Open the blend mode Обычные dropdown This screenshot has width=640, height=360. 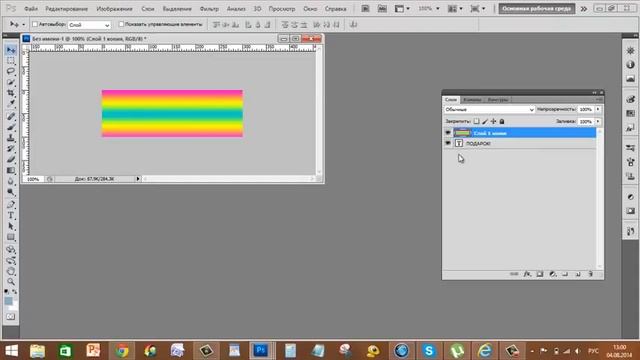click(489, 109)
